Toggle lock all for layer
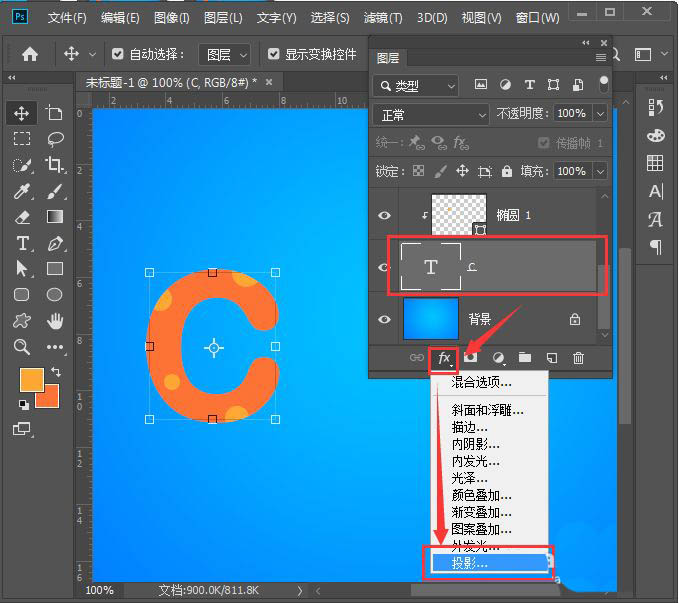 click(507, 171)
